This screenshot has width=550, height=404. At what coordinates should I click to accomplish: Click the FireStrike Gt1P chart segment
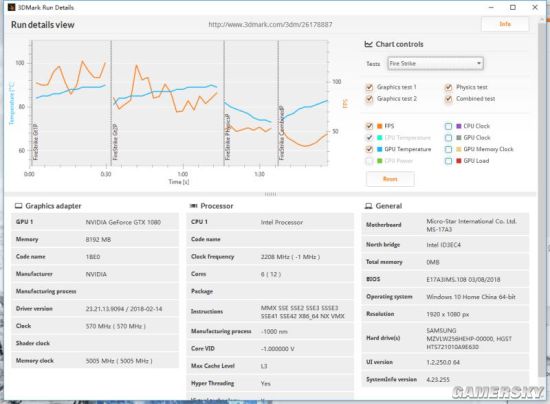click(x=72, y=103)
